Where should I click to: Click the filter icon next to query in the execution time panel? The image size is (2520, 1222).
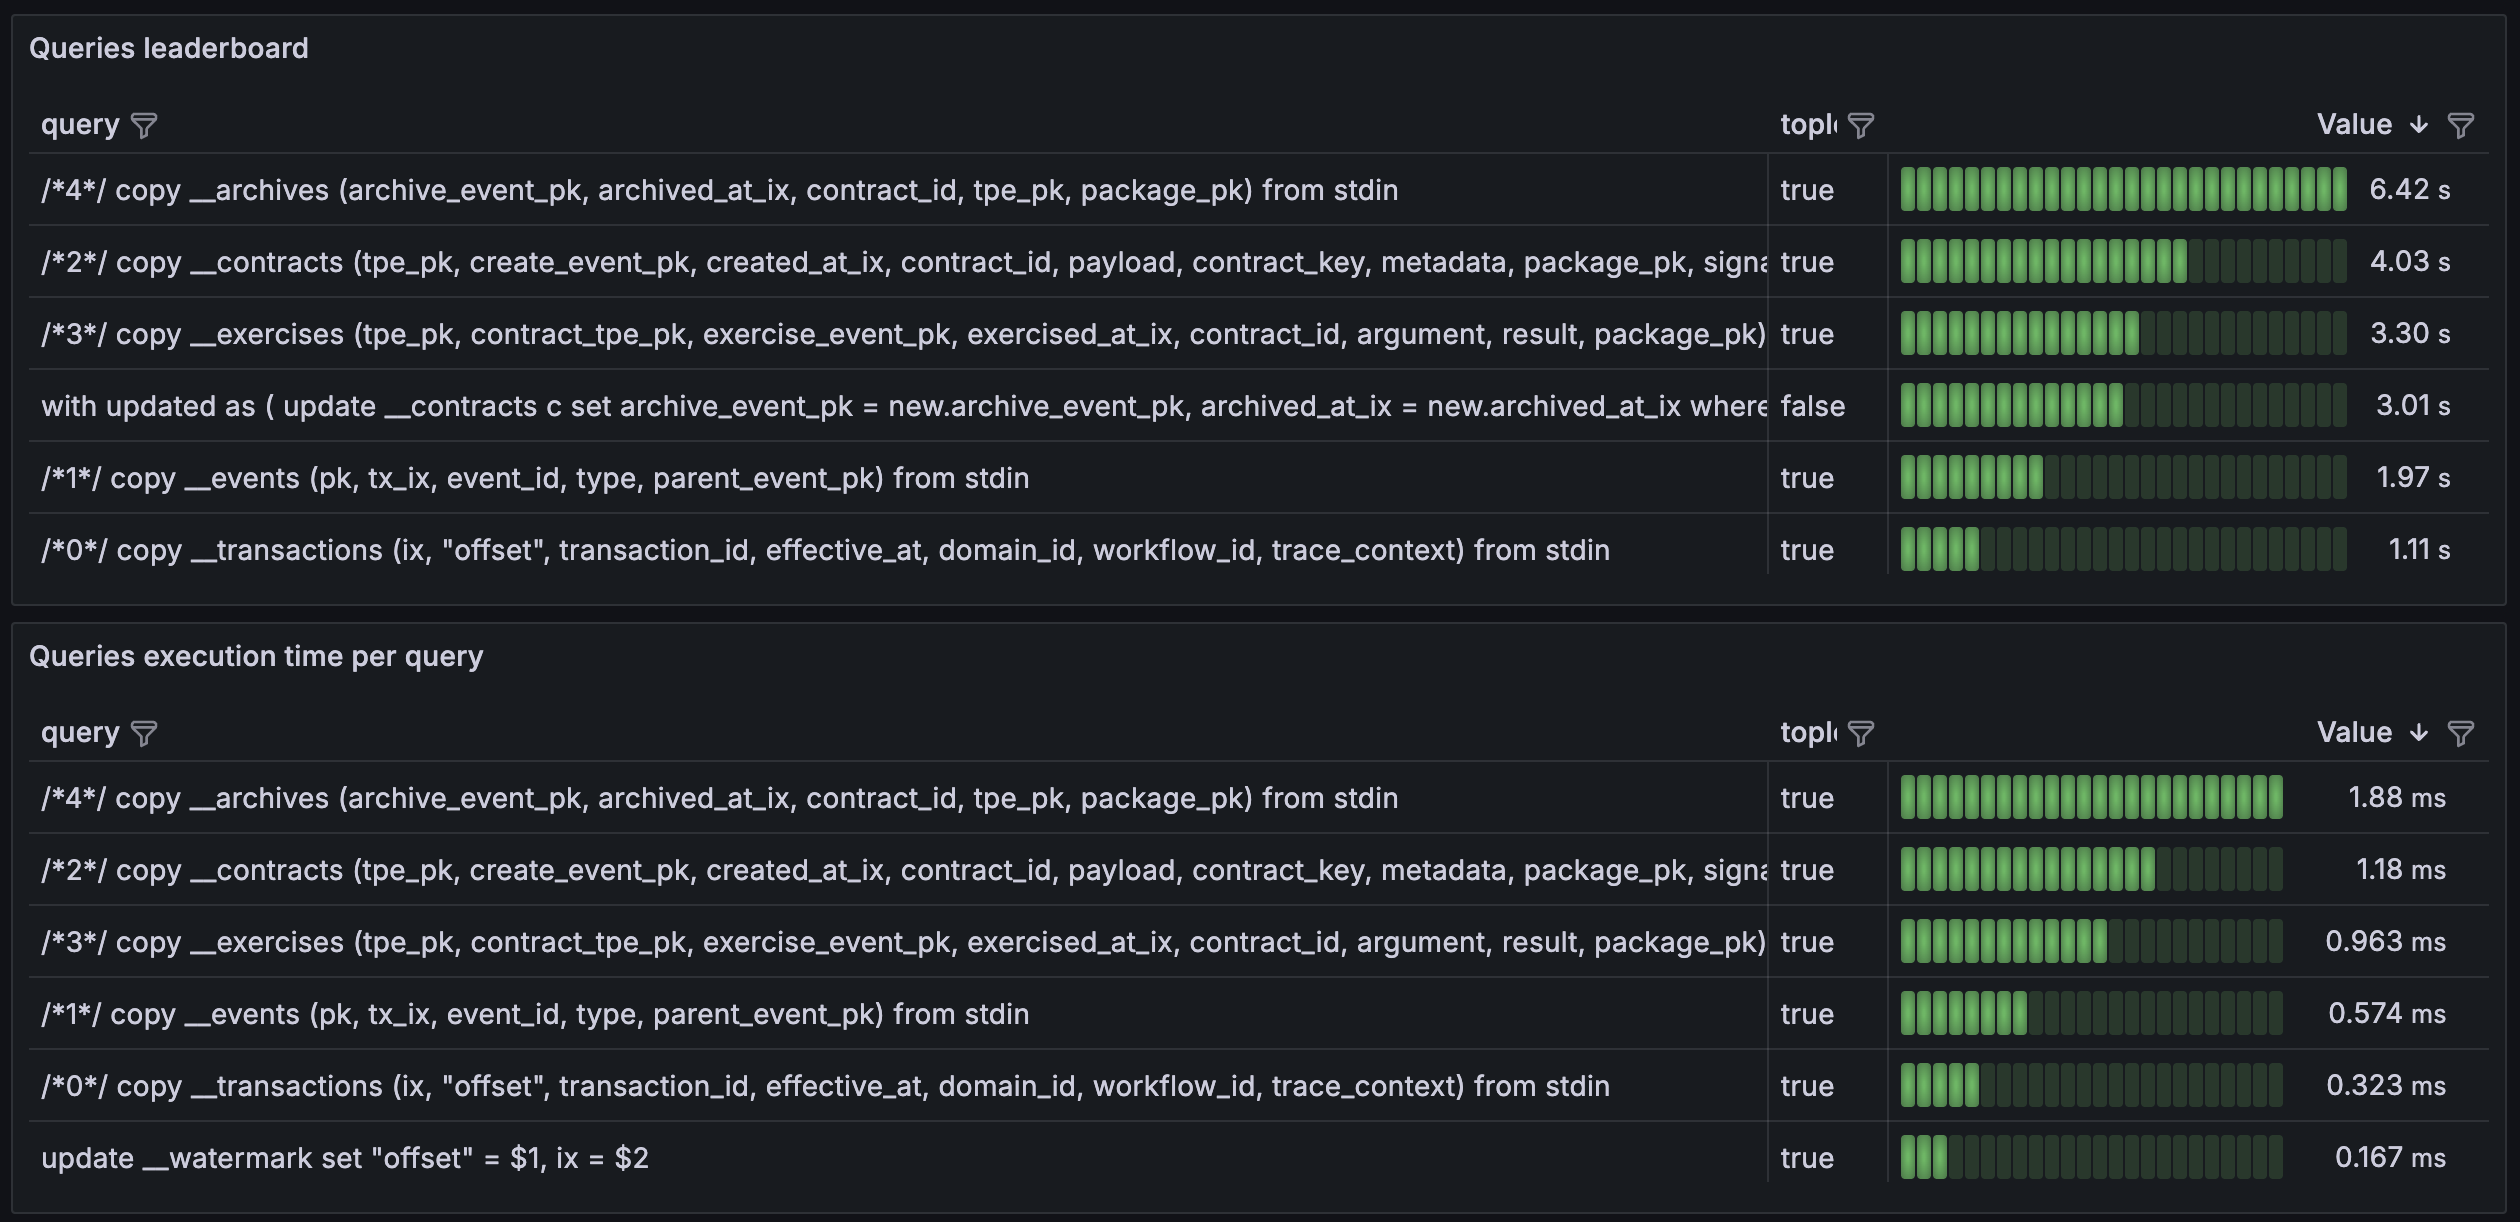pos(146,734)
